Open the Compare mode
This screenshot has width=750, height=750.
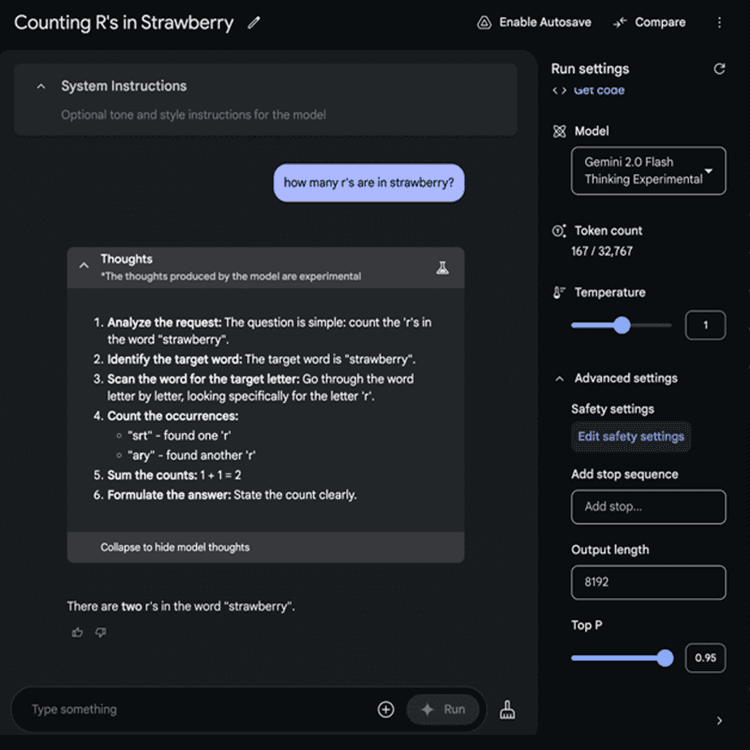point(650,22)
